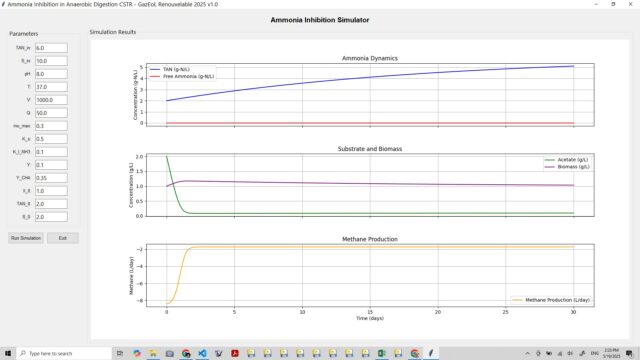Click the 'Simulation Results' panel label
This screenshot has height=360, width=640.
point(113,32)
